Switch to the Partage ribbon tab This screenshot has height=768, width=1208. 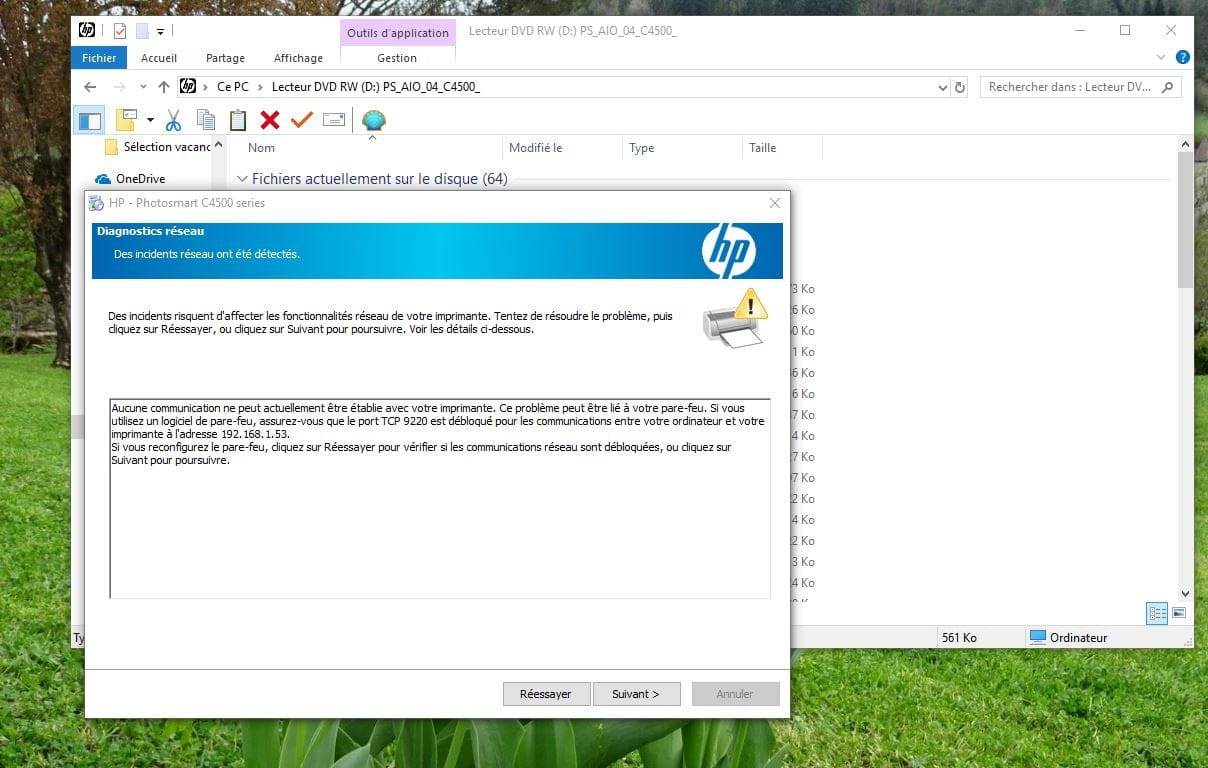click(225, 58)
